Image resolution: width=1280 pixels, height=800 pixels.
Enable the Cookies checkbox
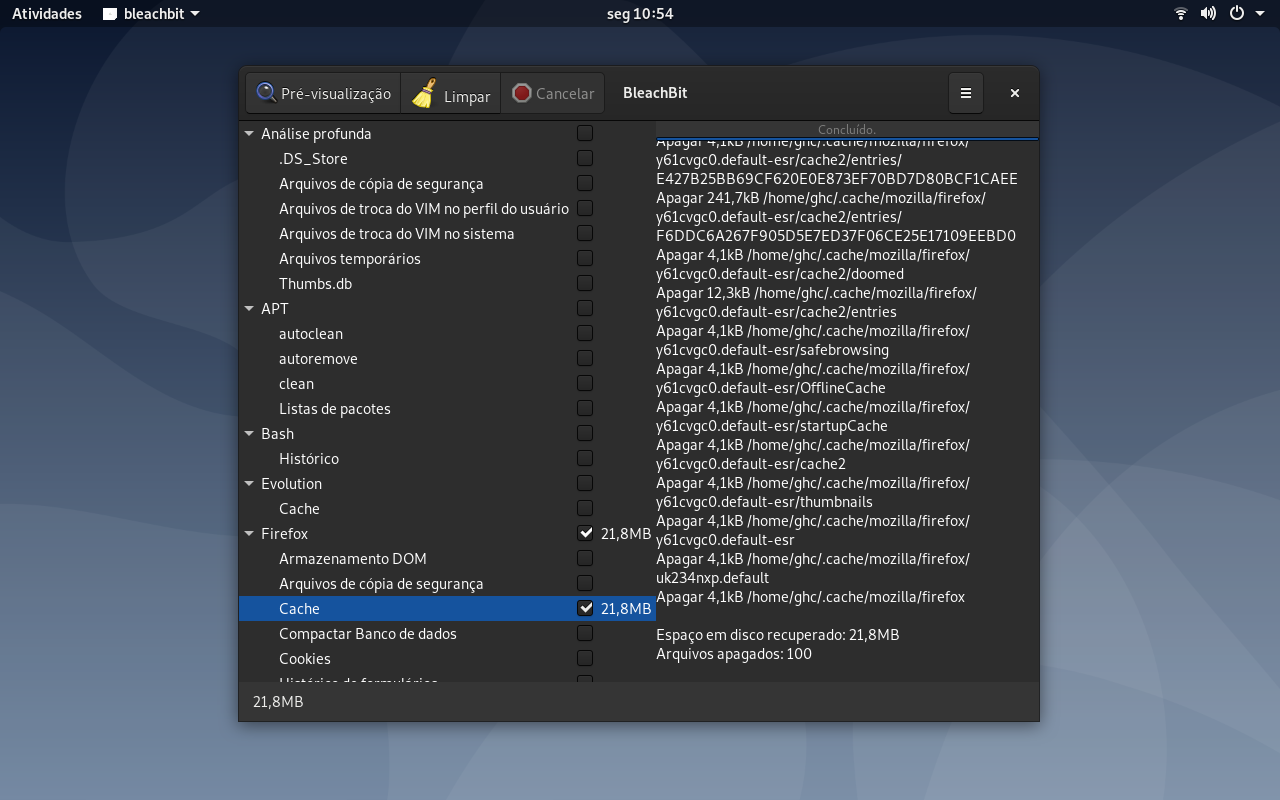coord(585,658)
